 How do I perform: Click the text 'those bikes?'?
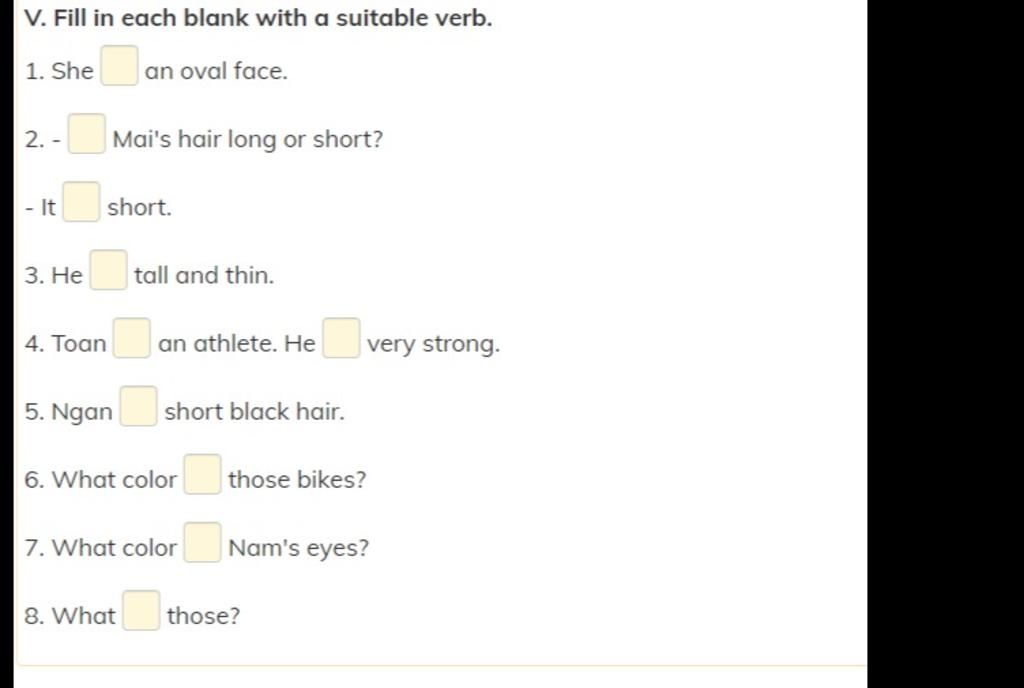(297, 479)
